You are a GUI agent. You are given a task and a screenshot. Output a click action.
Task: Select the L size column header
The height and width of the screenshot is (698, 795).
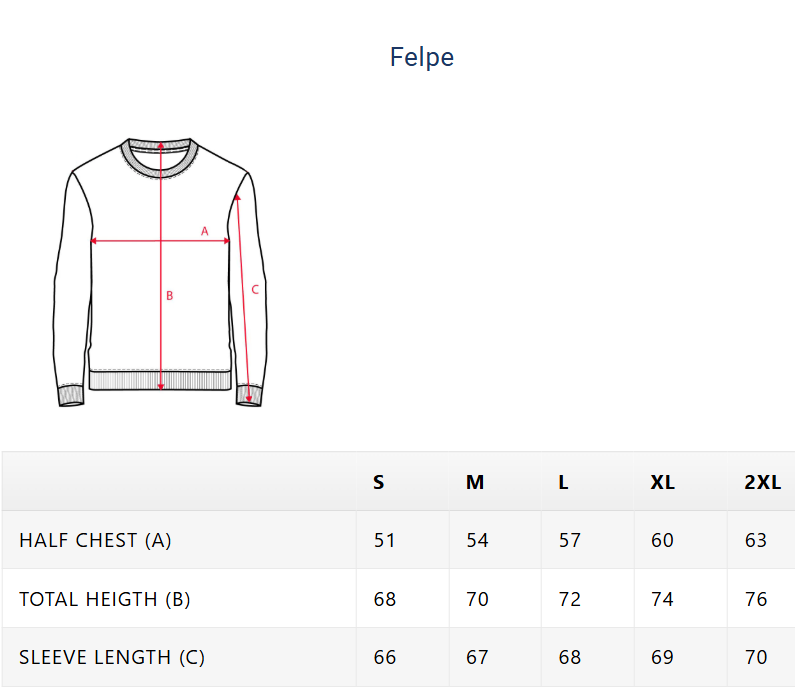[564, 482]
